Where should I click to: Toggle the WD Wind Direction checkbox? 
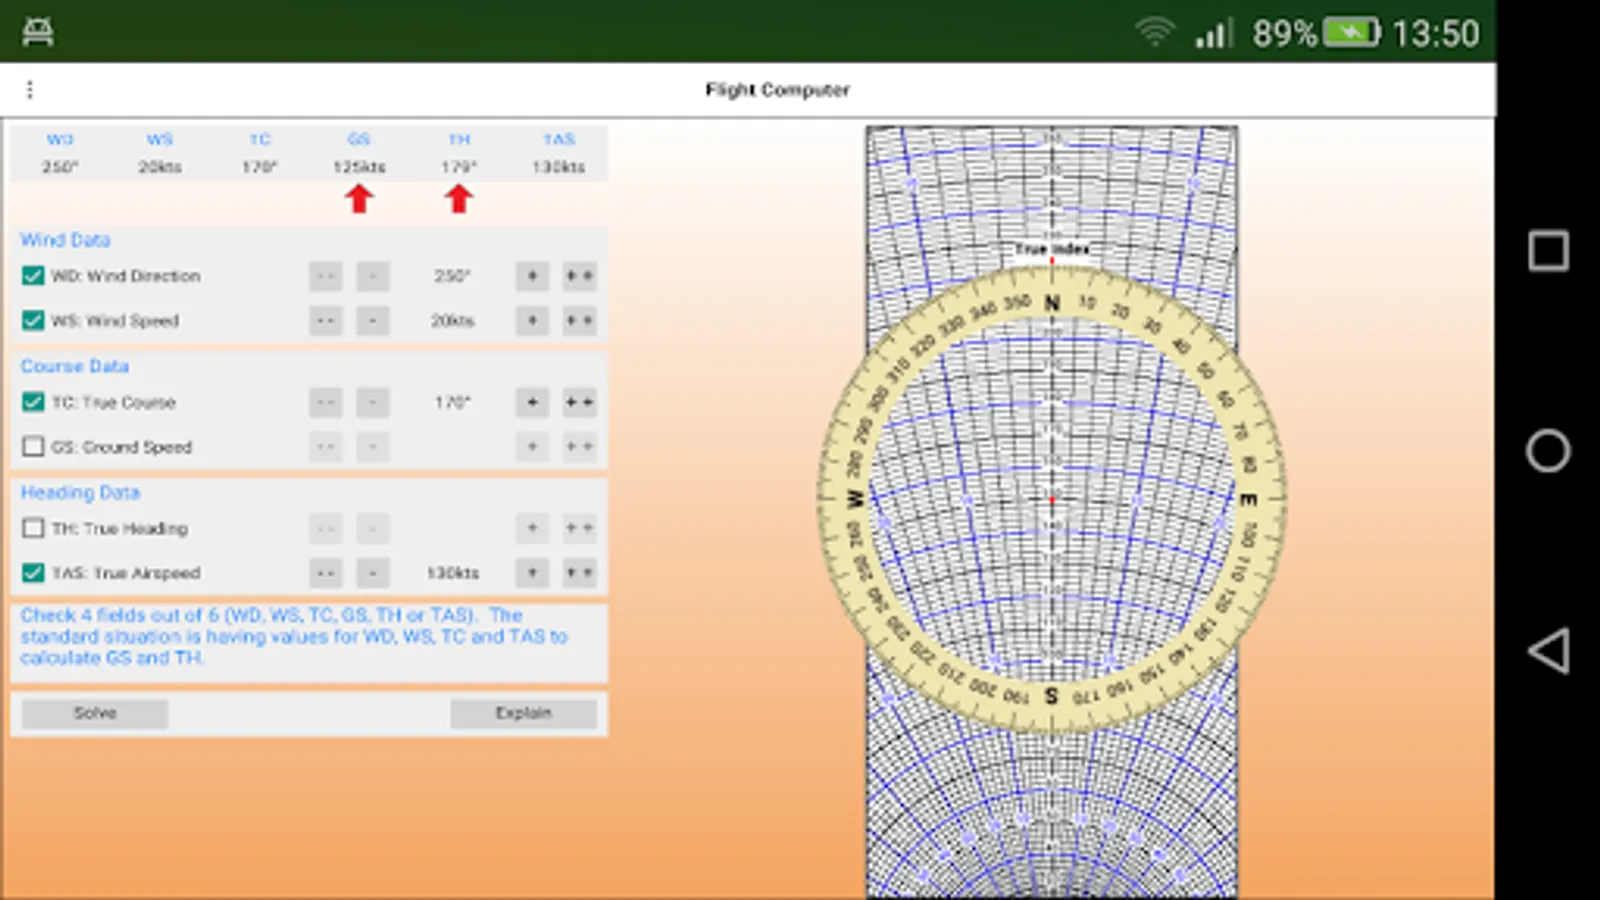click(33, 275)
